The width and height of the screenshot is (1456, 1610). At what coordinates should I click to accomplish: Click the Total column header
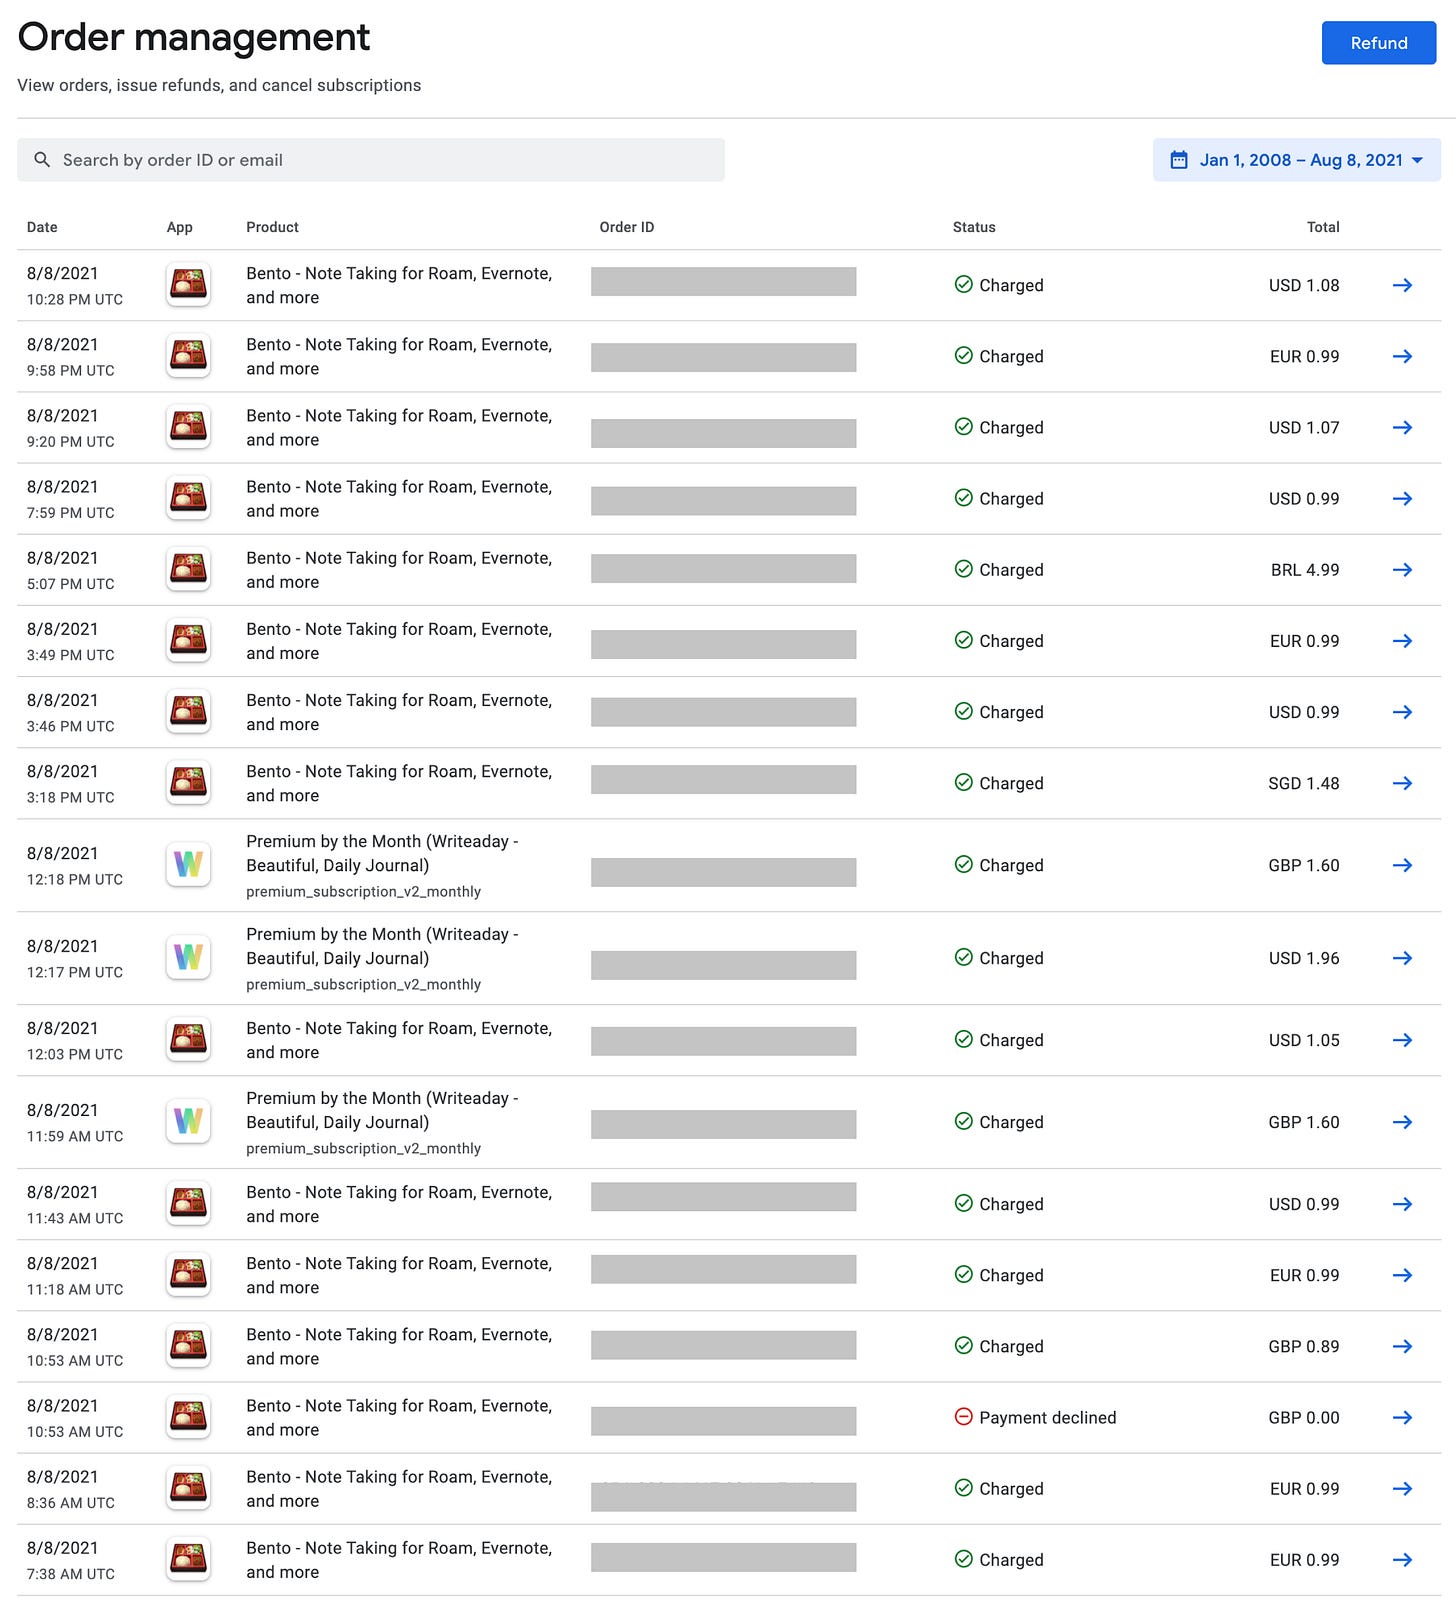pyautogui.click(x=1323, y=227)
